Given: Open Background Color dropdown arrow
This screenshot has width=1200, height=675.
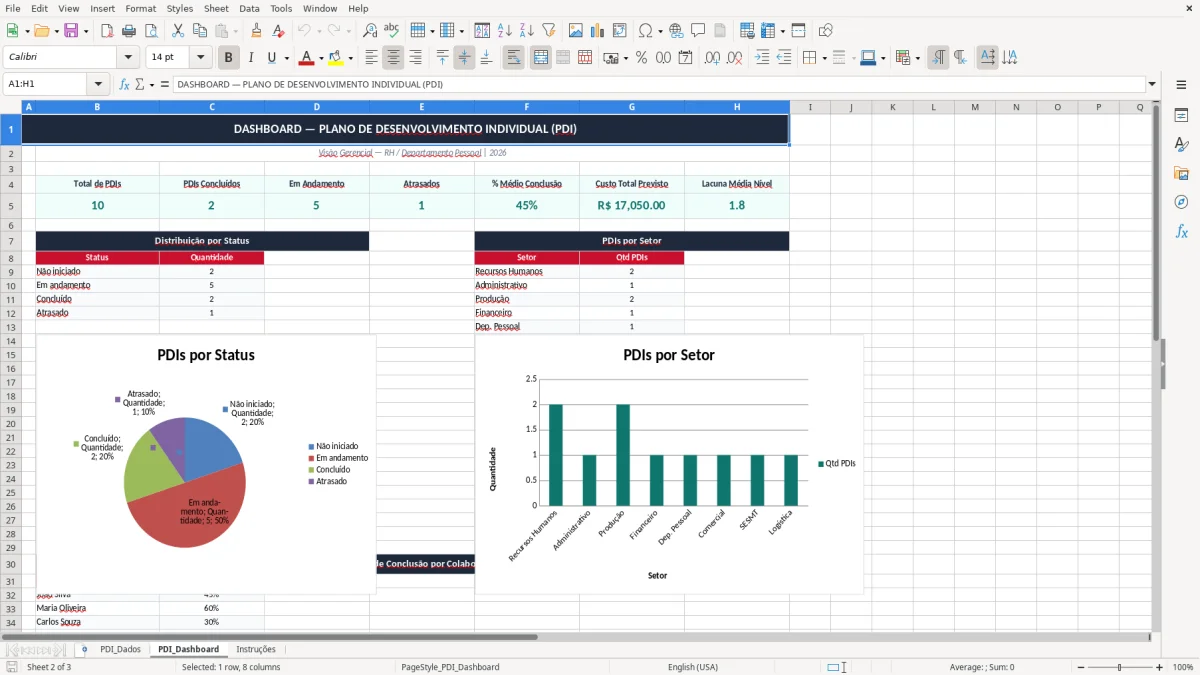Looking at the screenshot, I should pos(350,58).
